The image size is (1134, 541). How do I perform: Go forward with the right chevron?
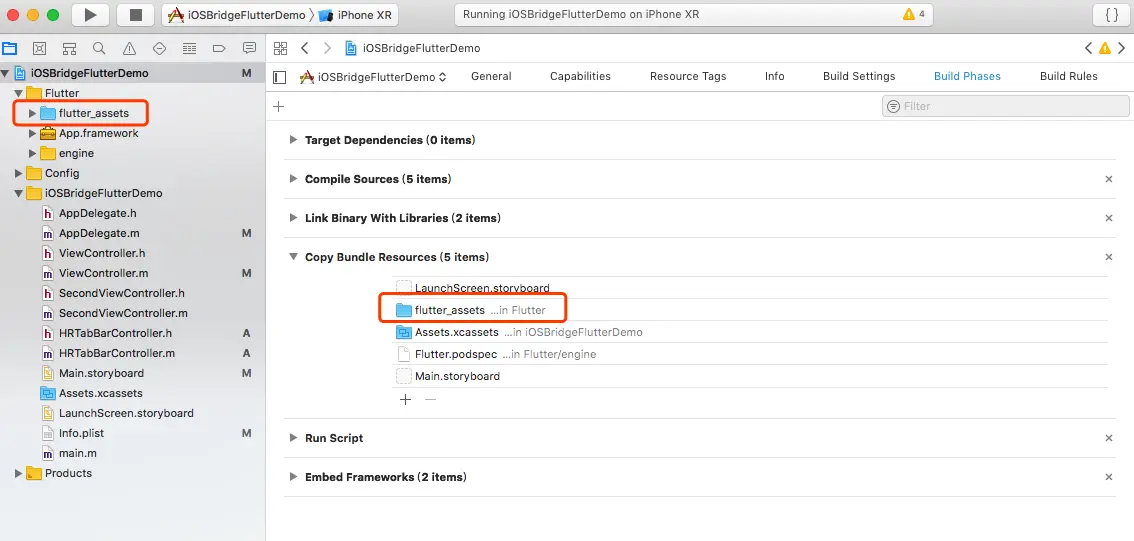tap(328, 48)
